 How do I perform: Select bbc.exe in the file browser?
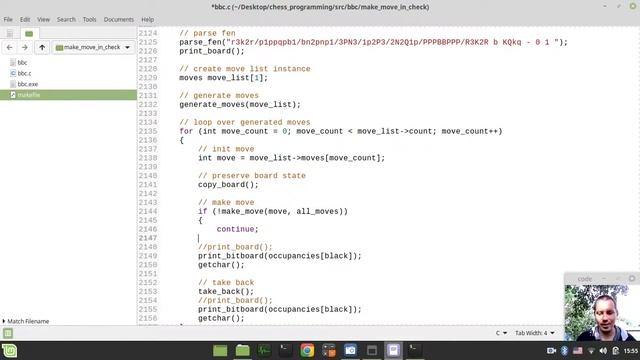27,84
